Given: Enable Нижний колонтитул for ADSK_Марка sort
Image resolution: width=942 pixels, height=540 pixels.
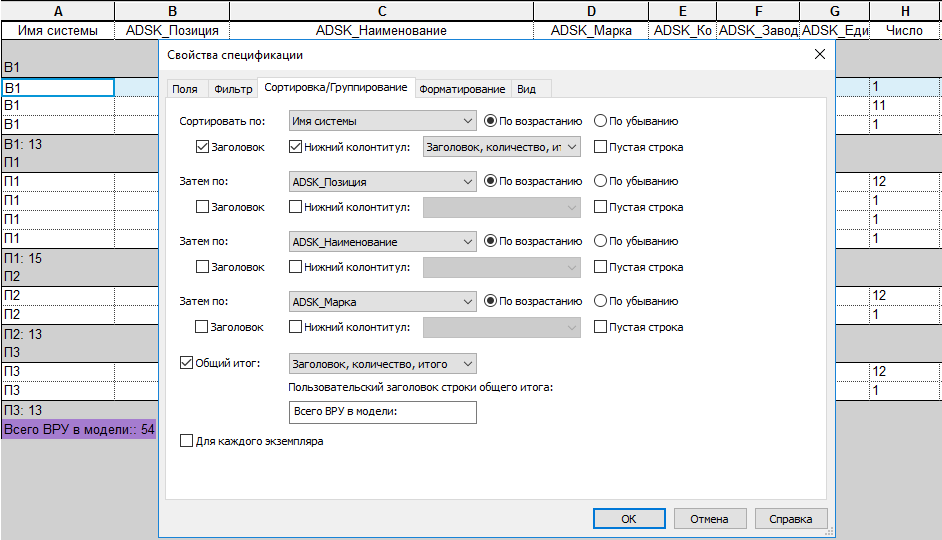Looking at the screenshot, I should tap(295, 327).
